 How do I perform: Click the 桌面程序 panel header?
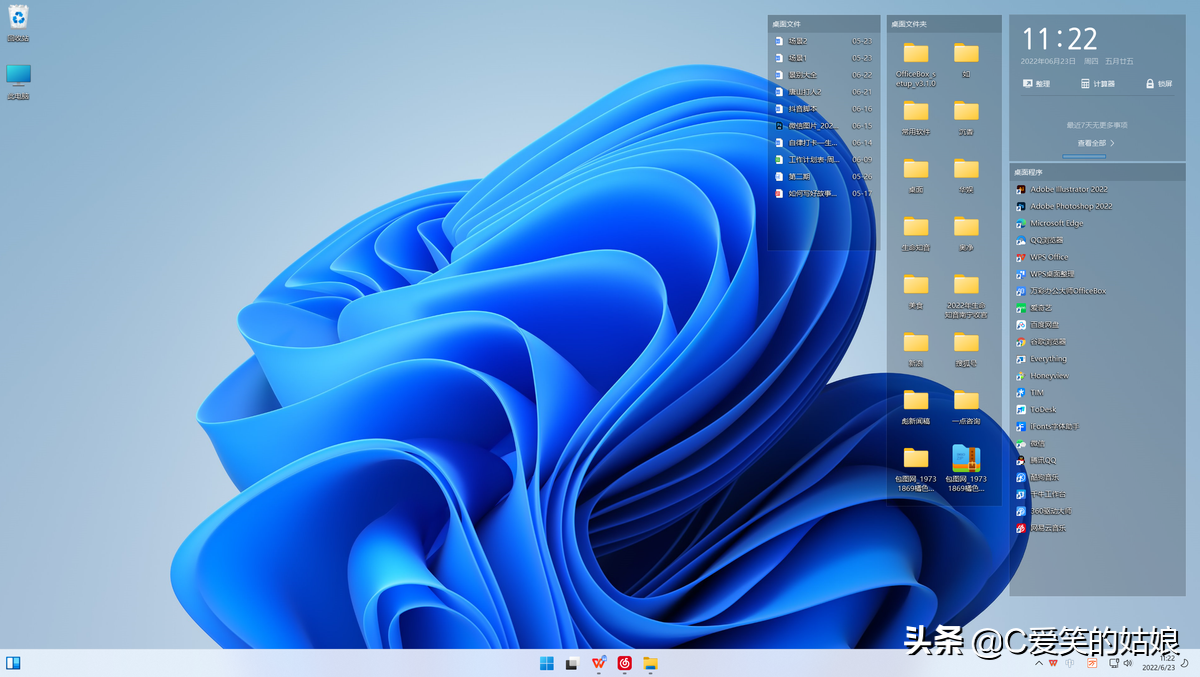click(1097, 172)
